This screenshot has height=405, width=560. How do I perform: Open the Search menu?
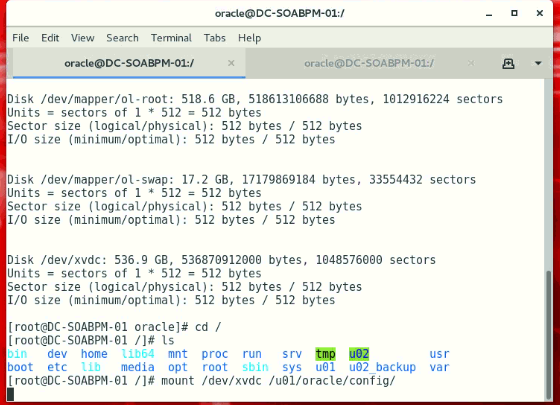click(x=122, y=38)
